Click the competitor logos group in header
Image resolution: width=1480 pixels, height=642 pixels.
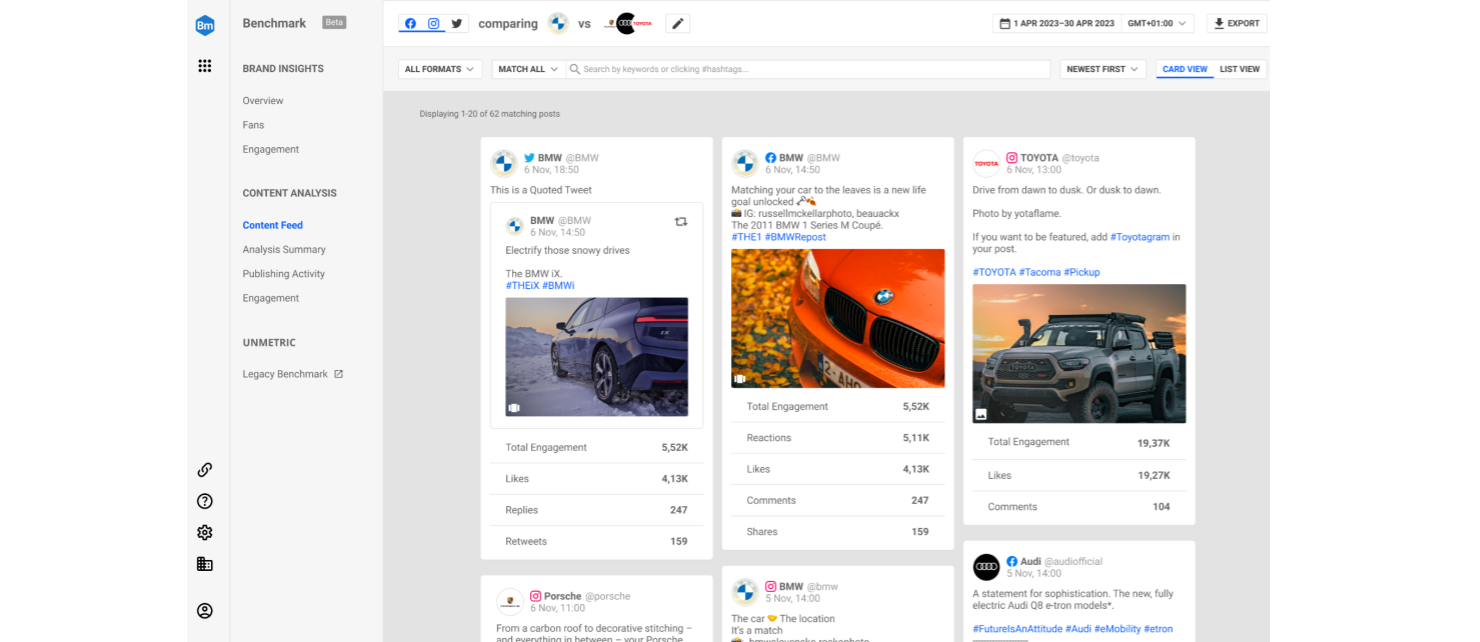tap(629, 24)
